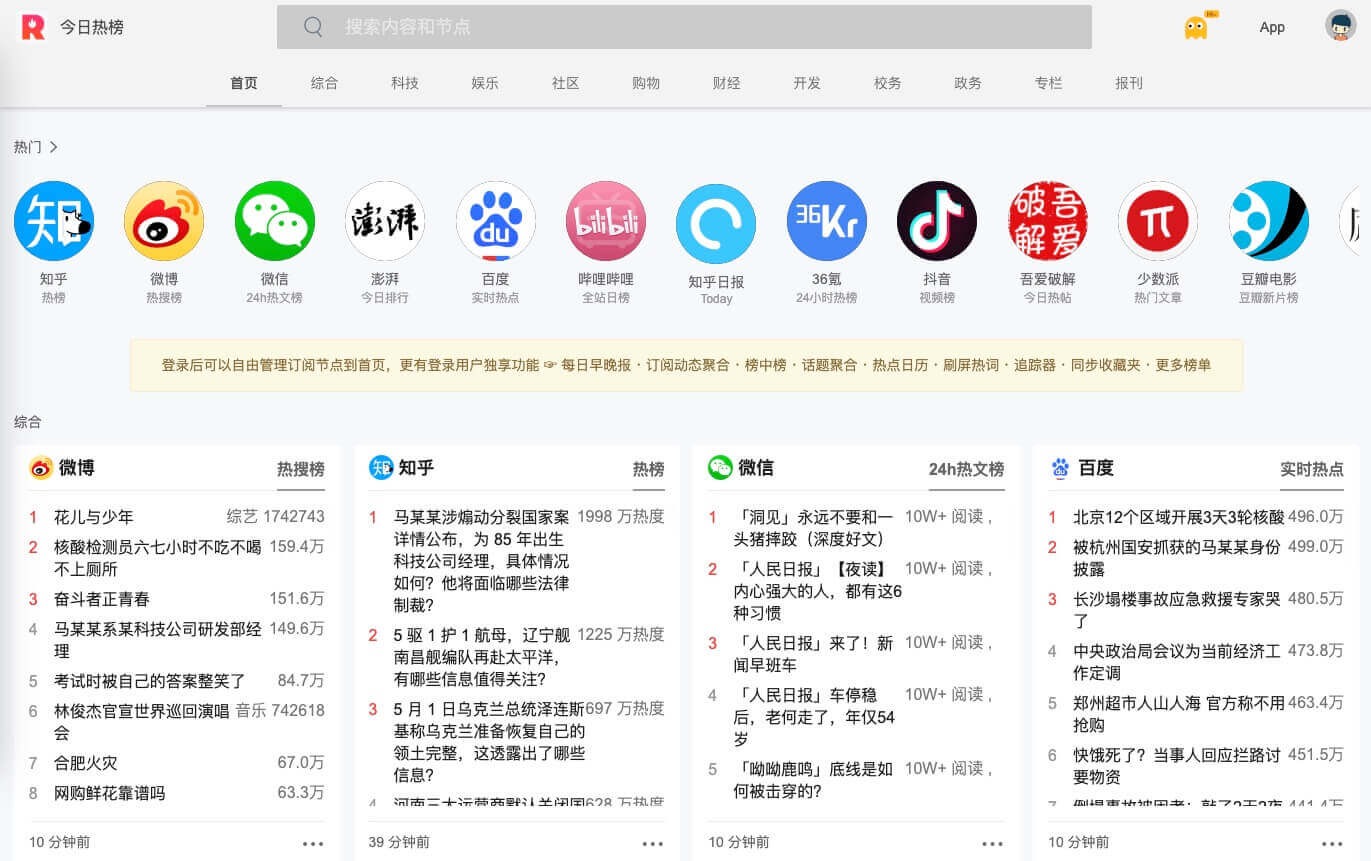Click the 微信 card header logo

720,468
